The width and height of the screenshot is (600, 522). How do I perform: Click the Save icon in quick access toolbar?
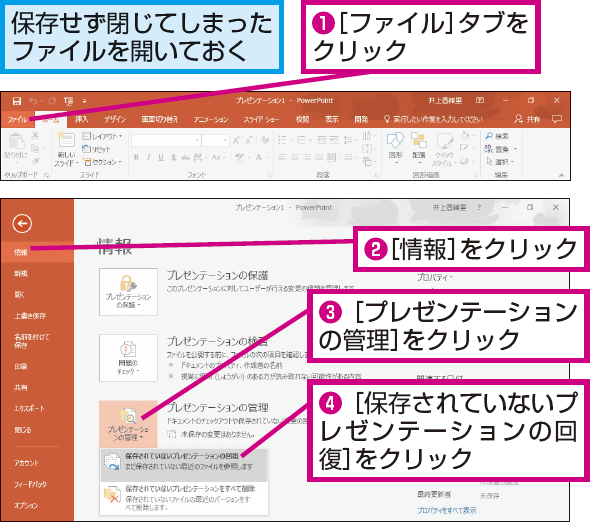click(16, 101)
